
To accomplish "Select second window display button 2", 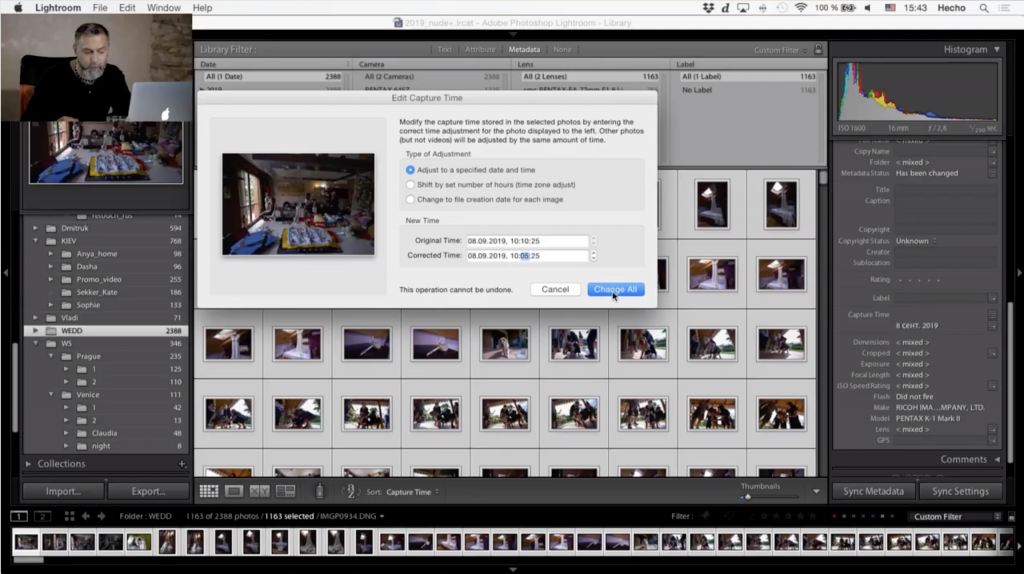I will click(x=42, y=517).
